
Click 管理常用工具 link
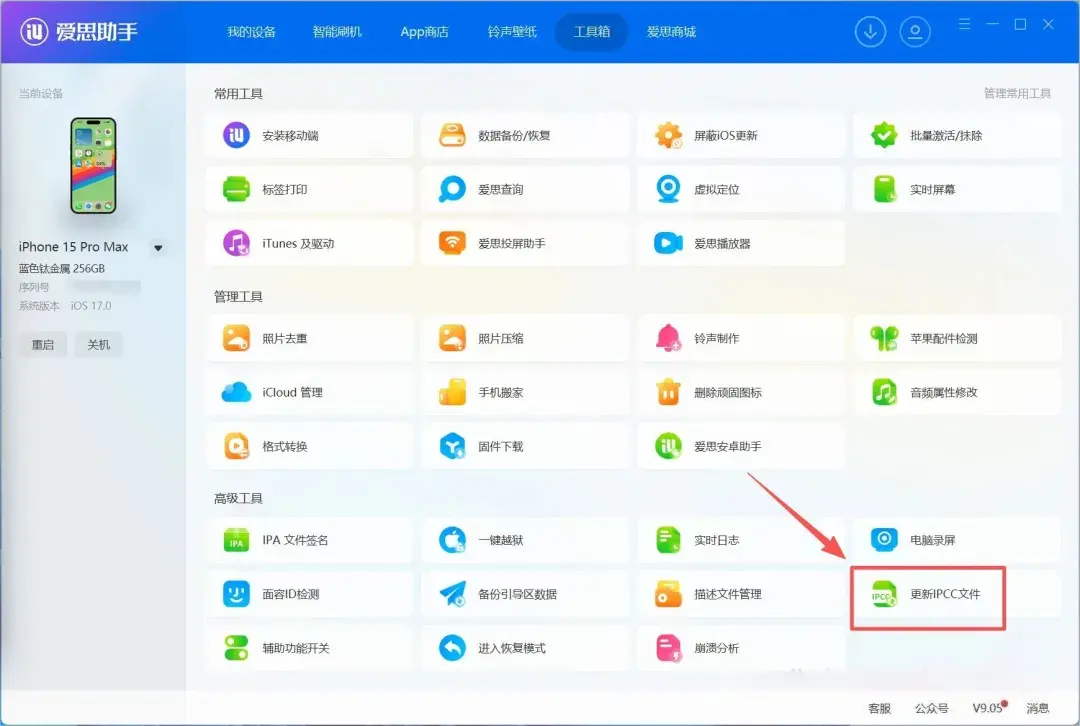coord(1017,93)
